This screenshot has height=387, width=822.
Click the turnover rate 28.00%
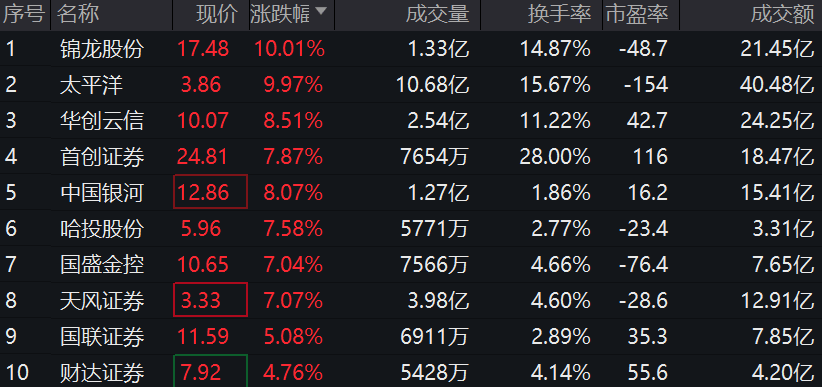tap(556, 157)
